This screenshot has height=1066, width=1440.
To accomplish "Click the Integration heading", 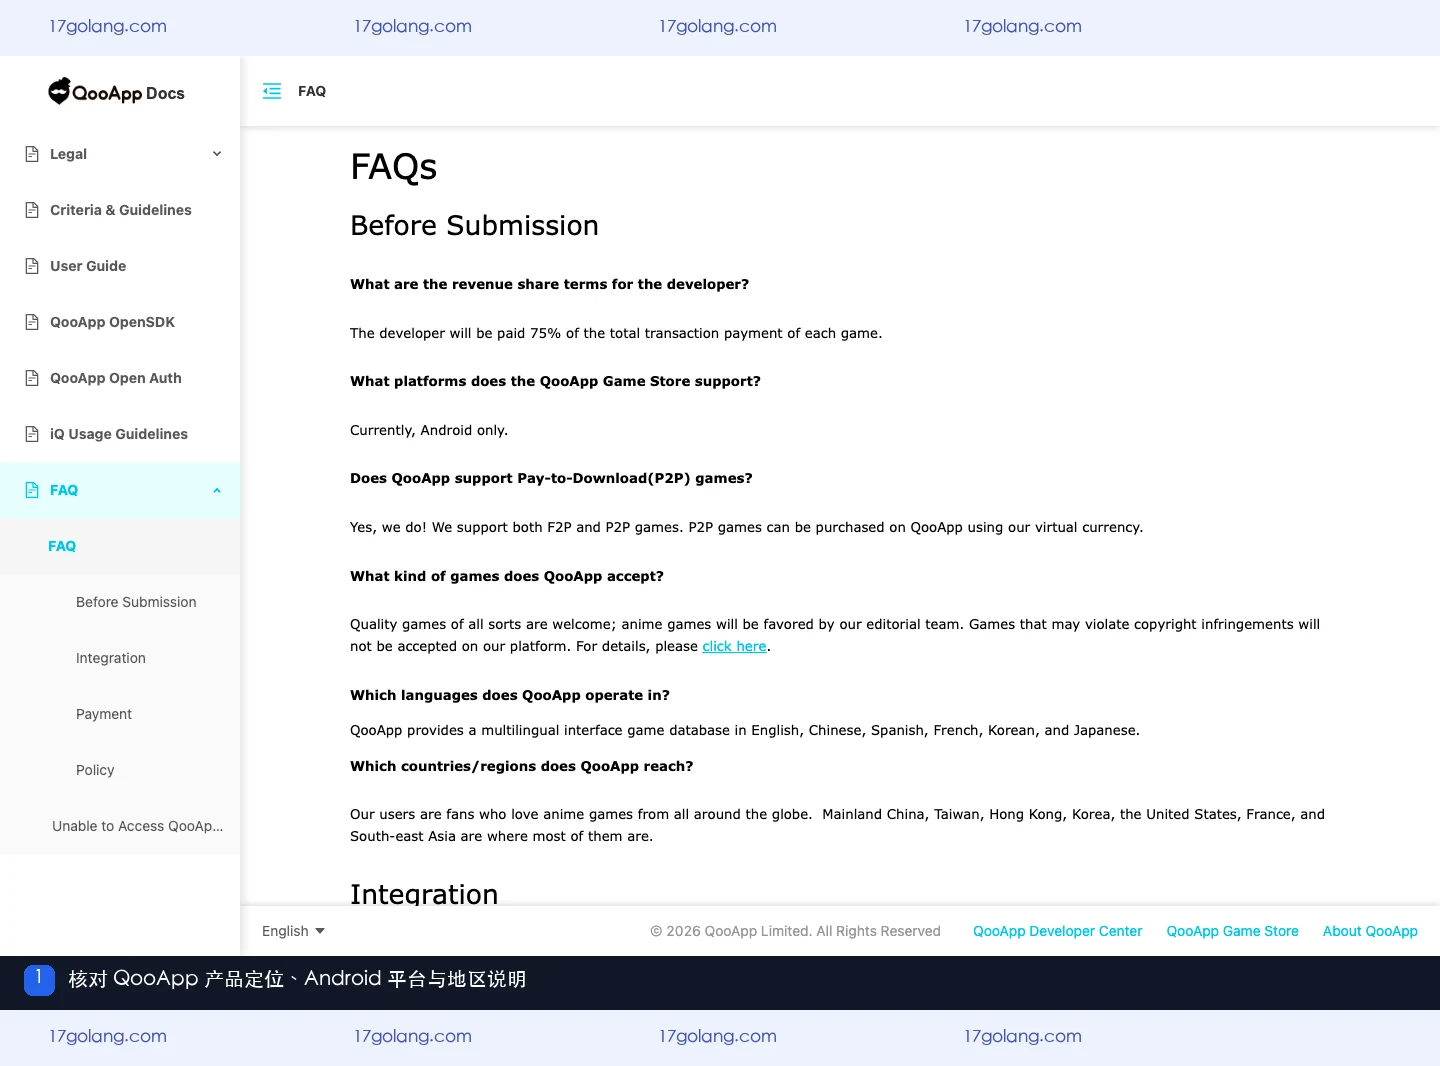I will (424, 893).
